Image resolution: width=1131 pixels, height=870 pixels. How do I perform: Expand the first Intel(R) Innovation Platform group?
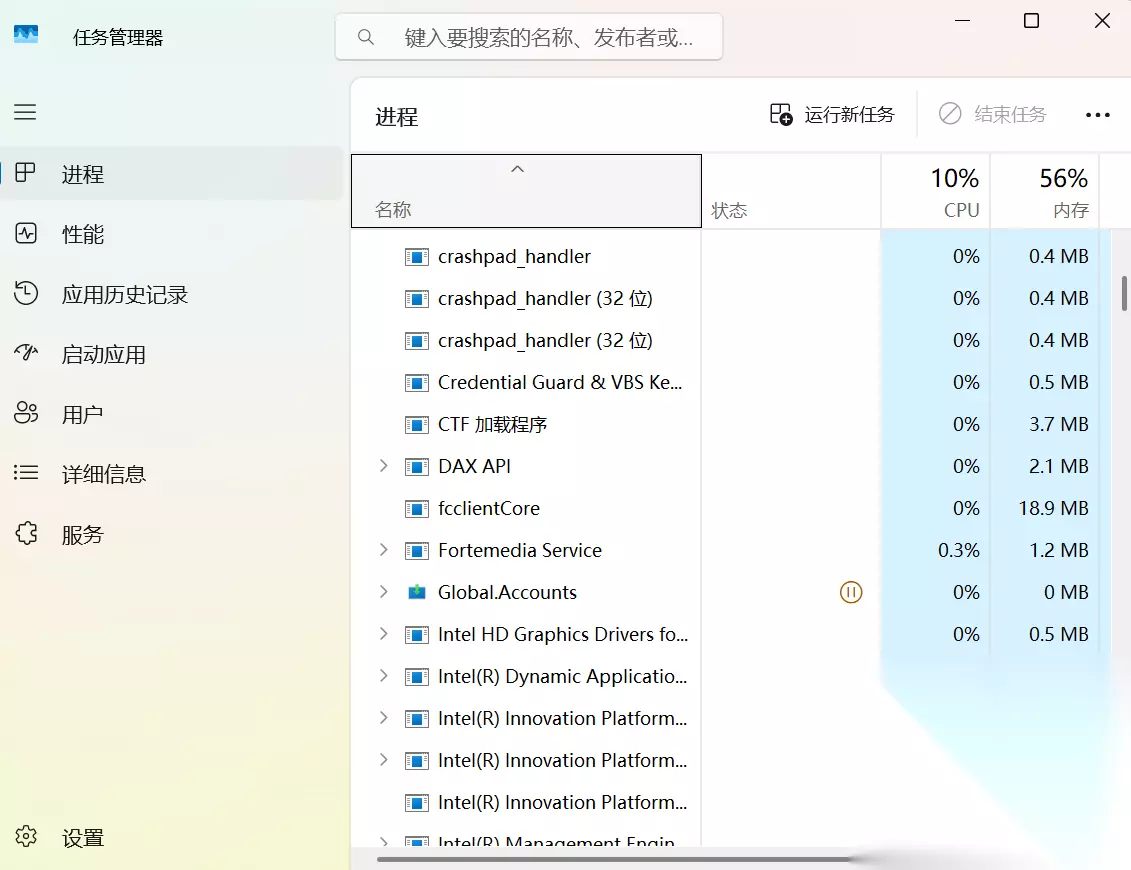(384, 718)
